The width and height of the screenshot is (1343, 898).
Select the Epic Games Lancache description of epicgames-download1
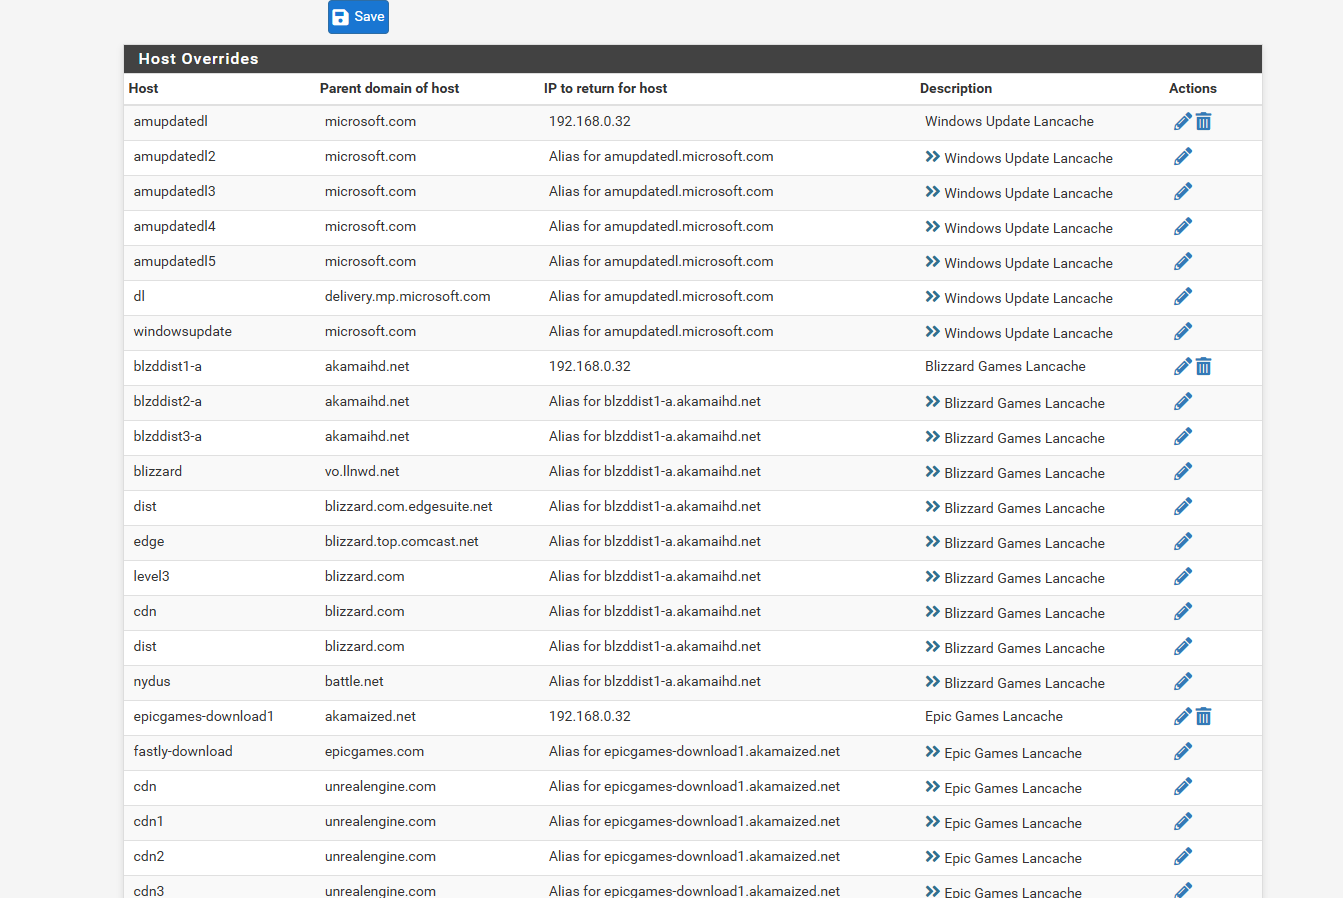(x=994, y=716)
